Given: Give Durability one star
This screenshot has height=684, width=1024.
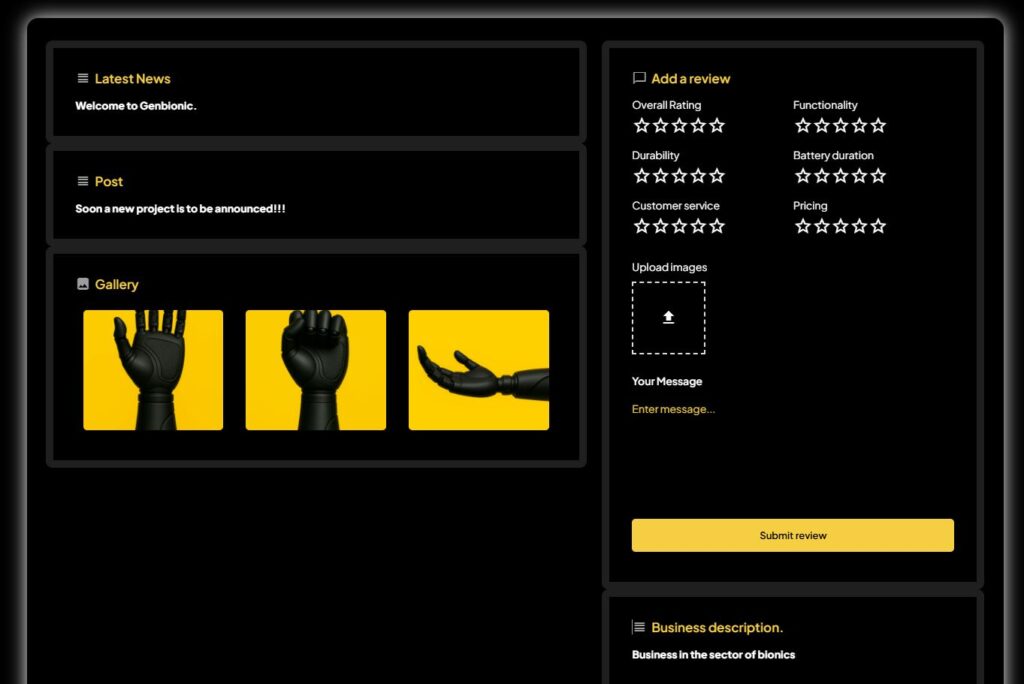Looking at the screenshot, I should pos(641,176).
